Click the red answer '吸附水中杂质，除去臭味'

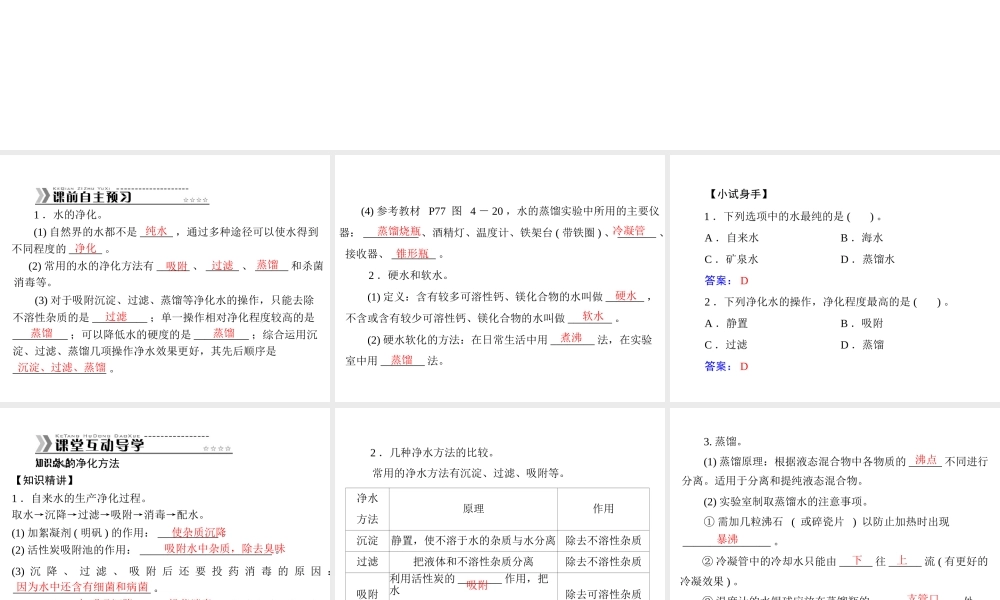[x=224, y=548]
